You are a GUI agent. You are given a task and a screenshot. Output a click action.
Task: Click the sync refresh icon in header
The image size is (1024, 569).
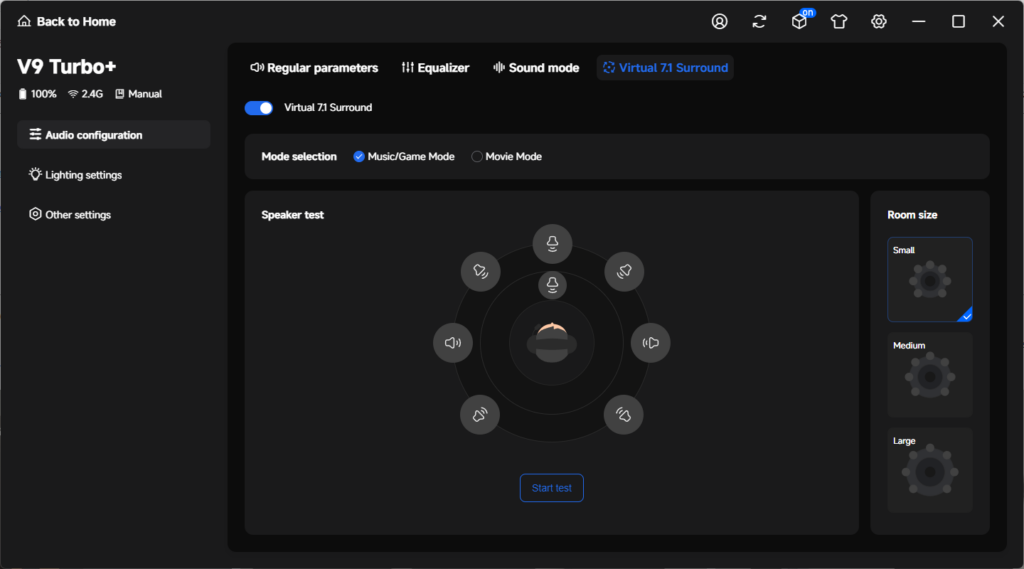759,22
